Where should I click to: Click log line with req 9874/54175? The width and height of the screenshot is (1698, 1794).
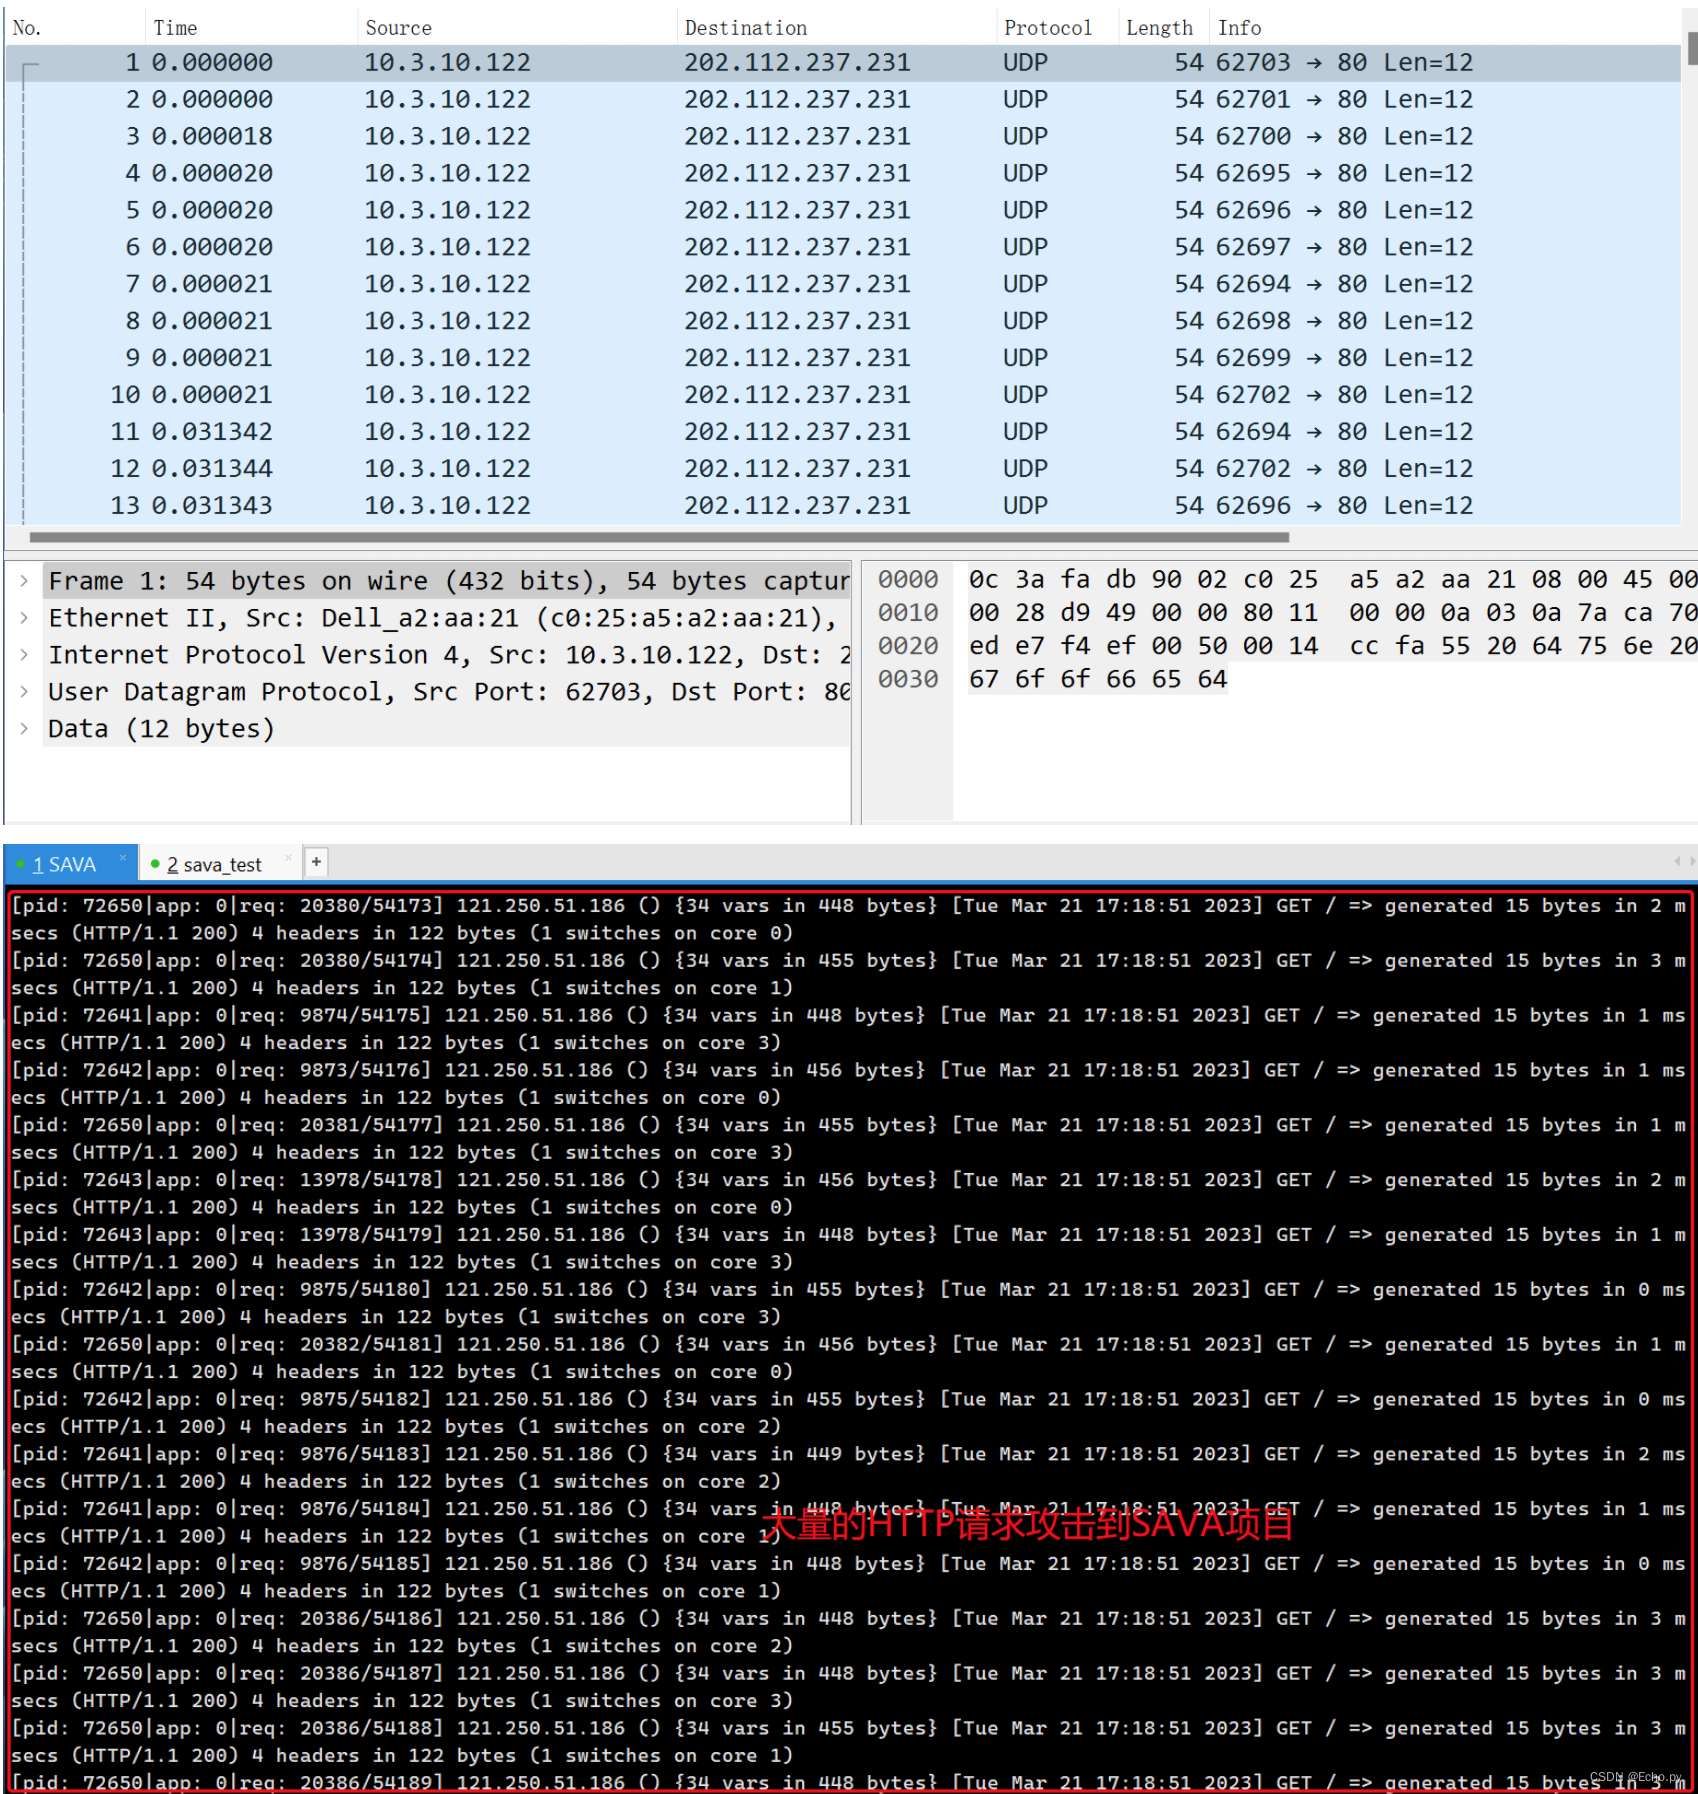coord(848,1030)
